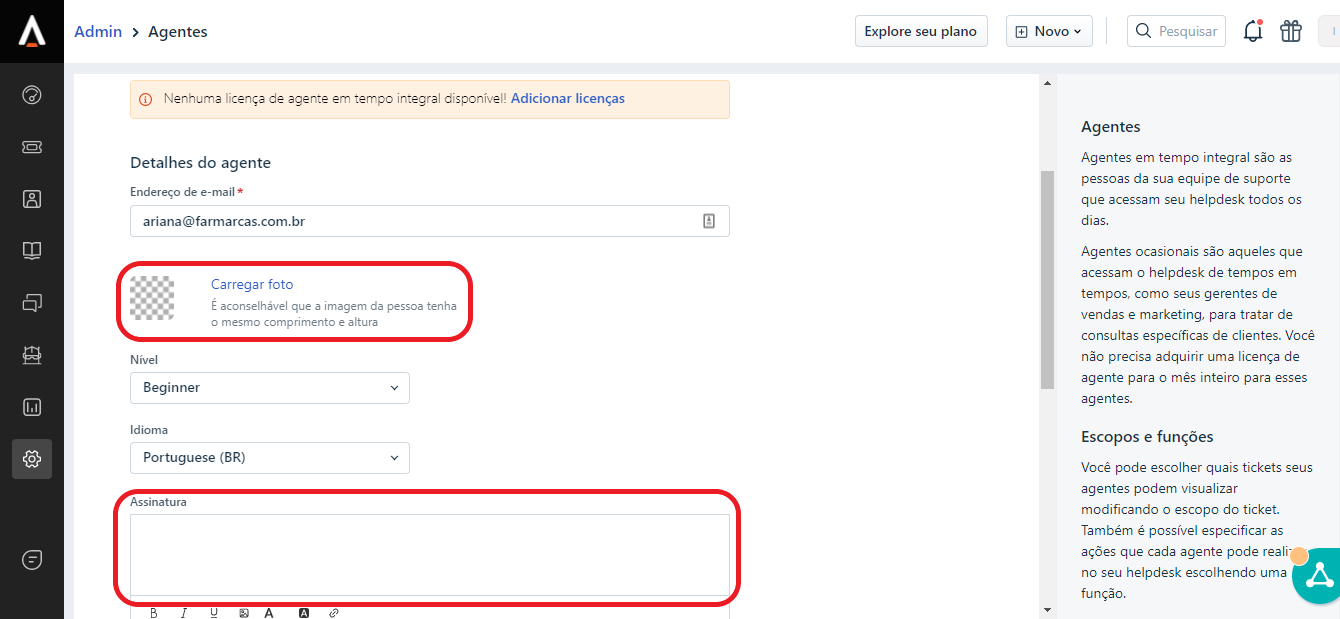Open the Nível dropdown showing Beginner
Viewport: 1340px width, 619px height.
[270, 388]
